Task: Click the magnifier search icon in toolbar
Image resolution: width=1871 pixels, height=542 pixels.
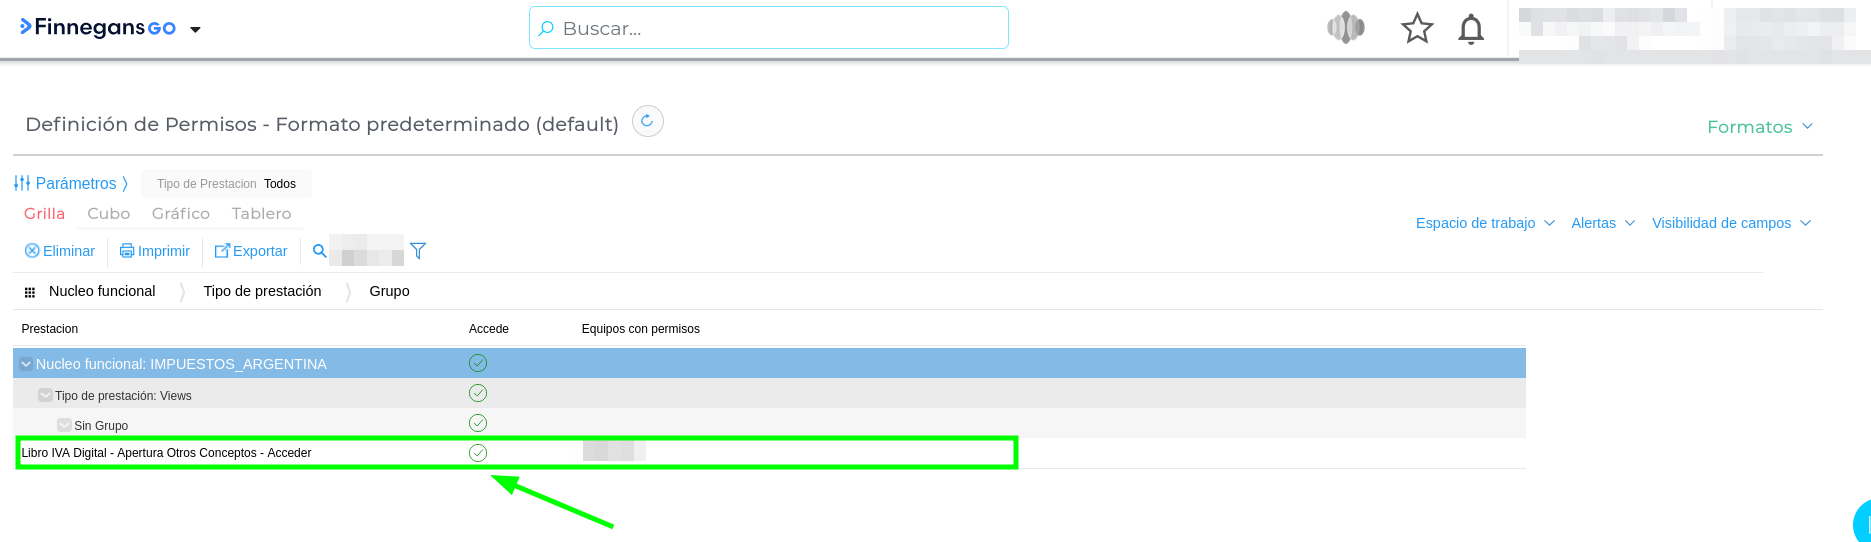Action: coord(320,251)
